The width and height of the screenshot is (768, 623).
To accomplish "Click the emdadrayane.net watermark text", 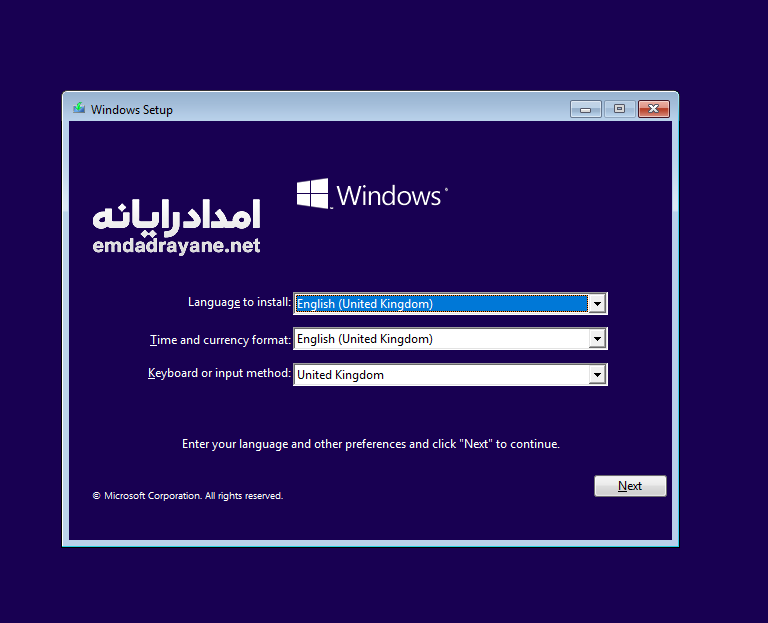I will (x=176, y=246).
